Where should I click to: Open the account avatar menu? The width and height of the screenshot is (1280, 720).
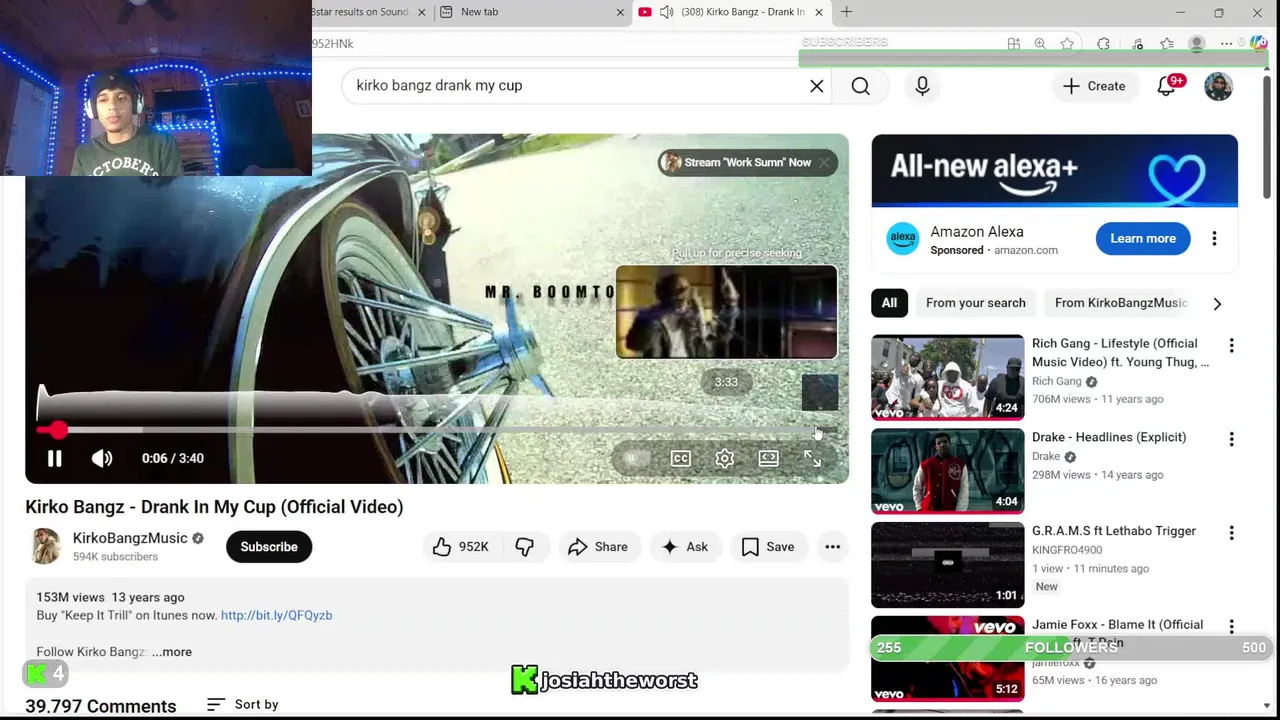1218,86
